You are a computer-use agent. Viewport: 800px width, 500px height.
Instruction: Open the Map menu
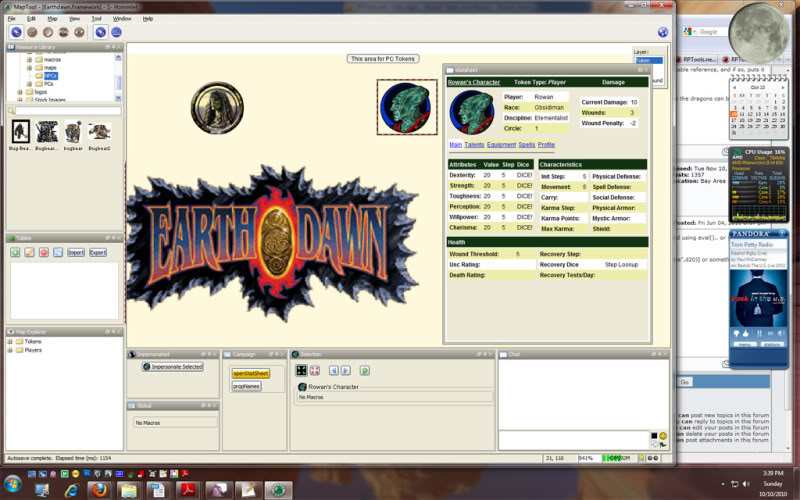pyautogui.click(x=52, y=19)
